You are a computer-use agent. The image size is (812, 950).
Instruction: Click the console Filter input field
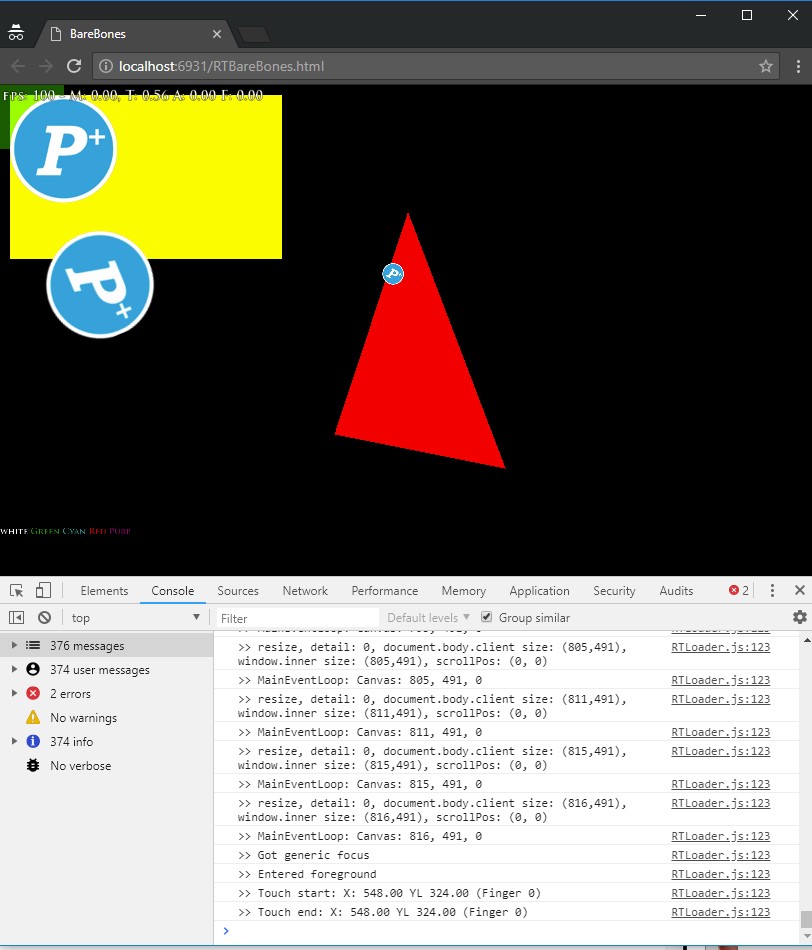298,618
